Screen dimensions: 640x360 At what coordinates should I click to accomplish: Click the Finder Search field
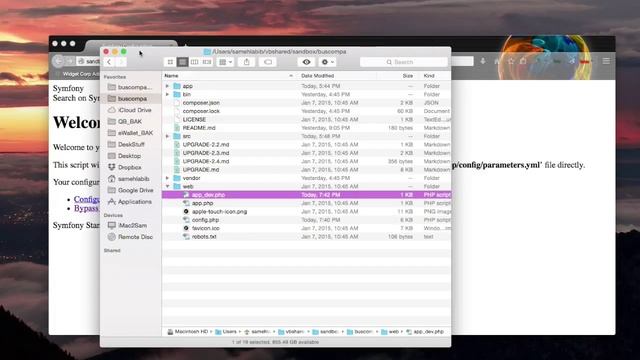click(x=404, y=62)
